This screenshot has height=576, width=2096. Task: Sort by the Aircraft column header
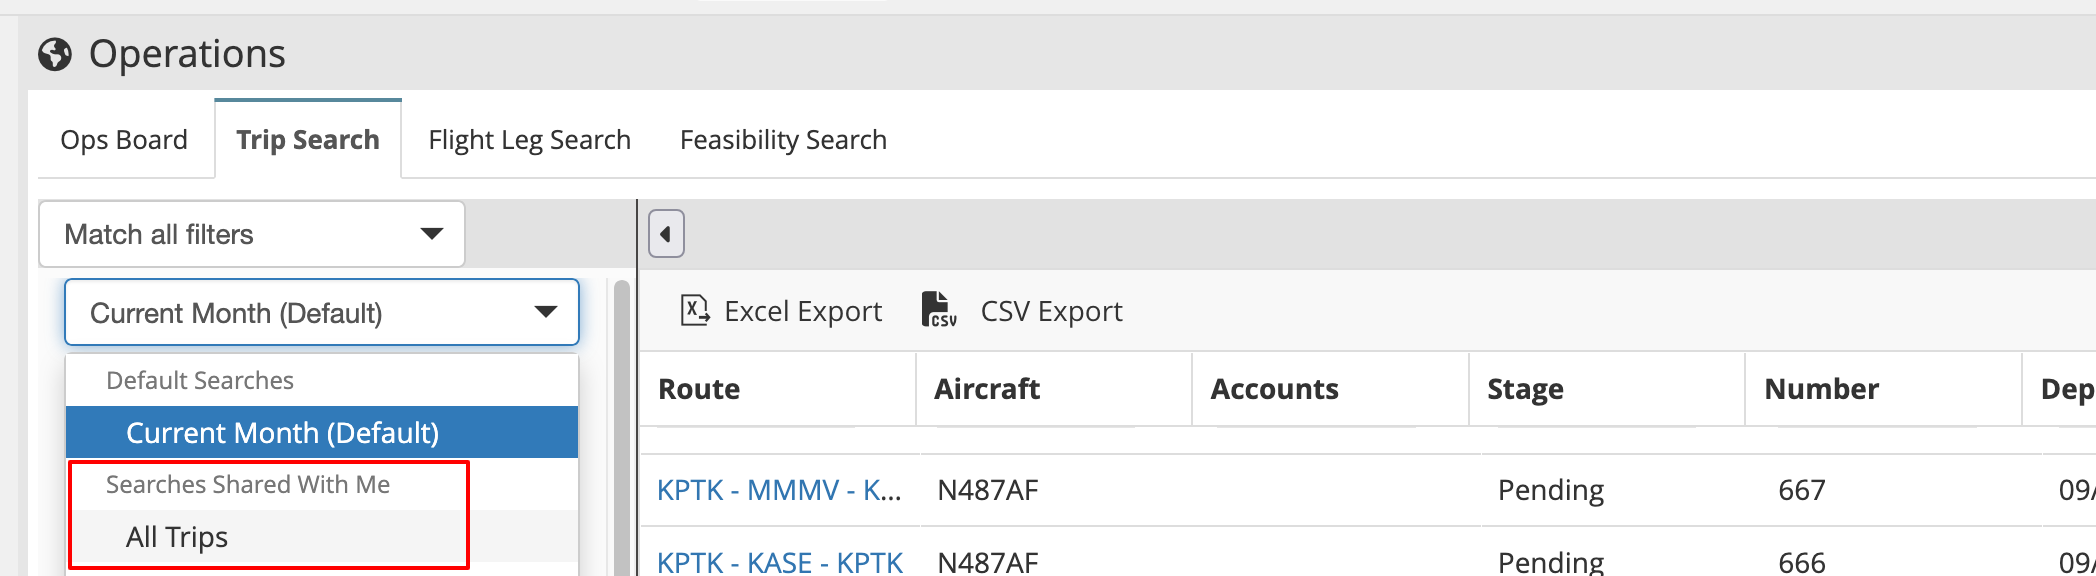(x=987, y=389)
